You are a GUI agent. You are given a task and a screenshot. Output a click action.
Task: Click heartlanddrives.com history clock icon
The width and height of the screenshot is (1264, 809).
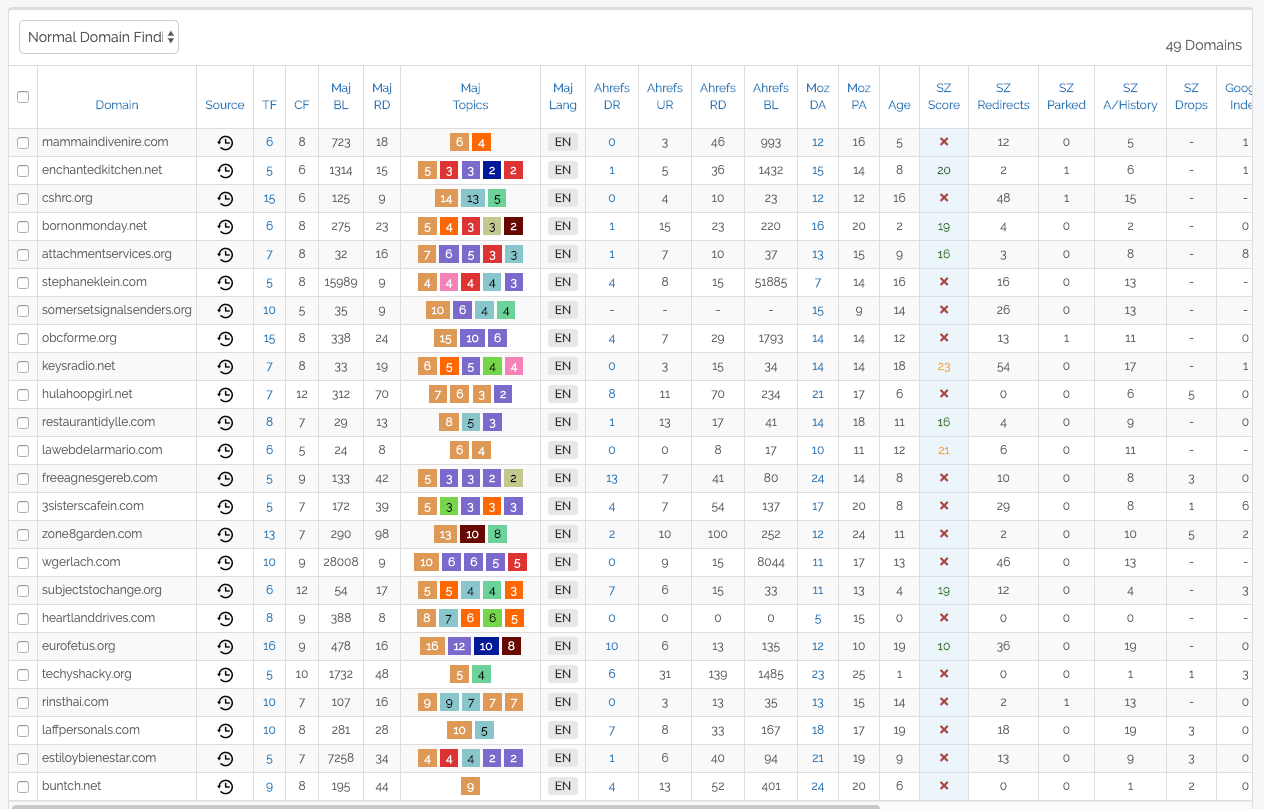point(225,618)
